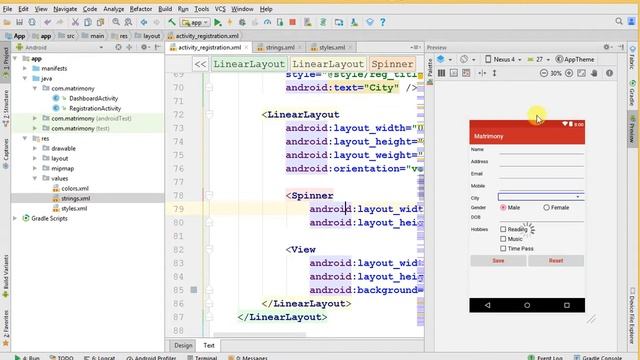Switch to the styles.xml editor tab
Image resolution: width=640 pixels, height=360 pixels.
(x=332, y=47)
